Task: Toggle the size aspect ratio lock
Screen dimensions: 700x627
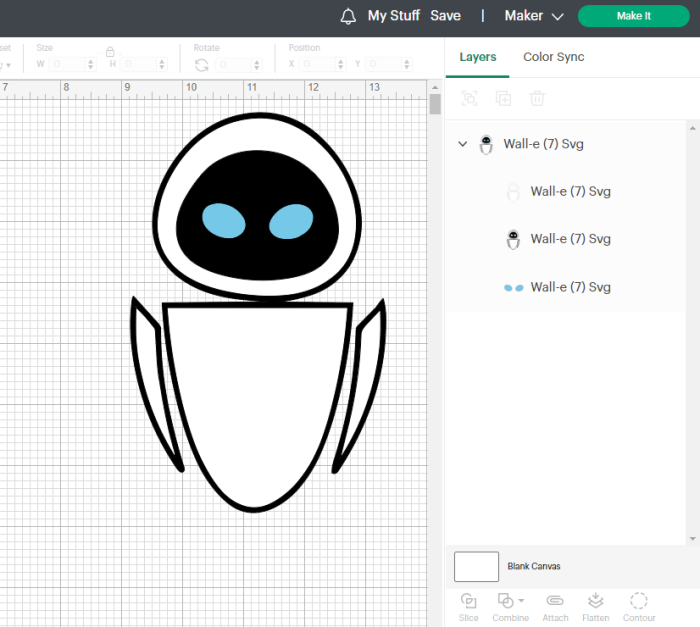Action: 110,52
